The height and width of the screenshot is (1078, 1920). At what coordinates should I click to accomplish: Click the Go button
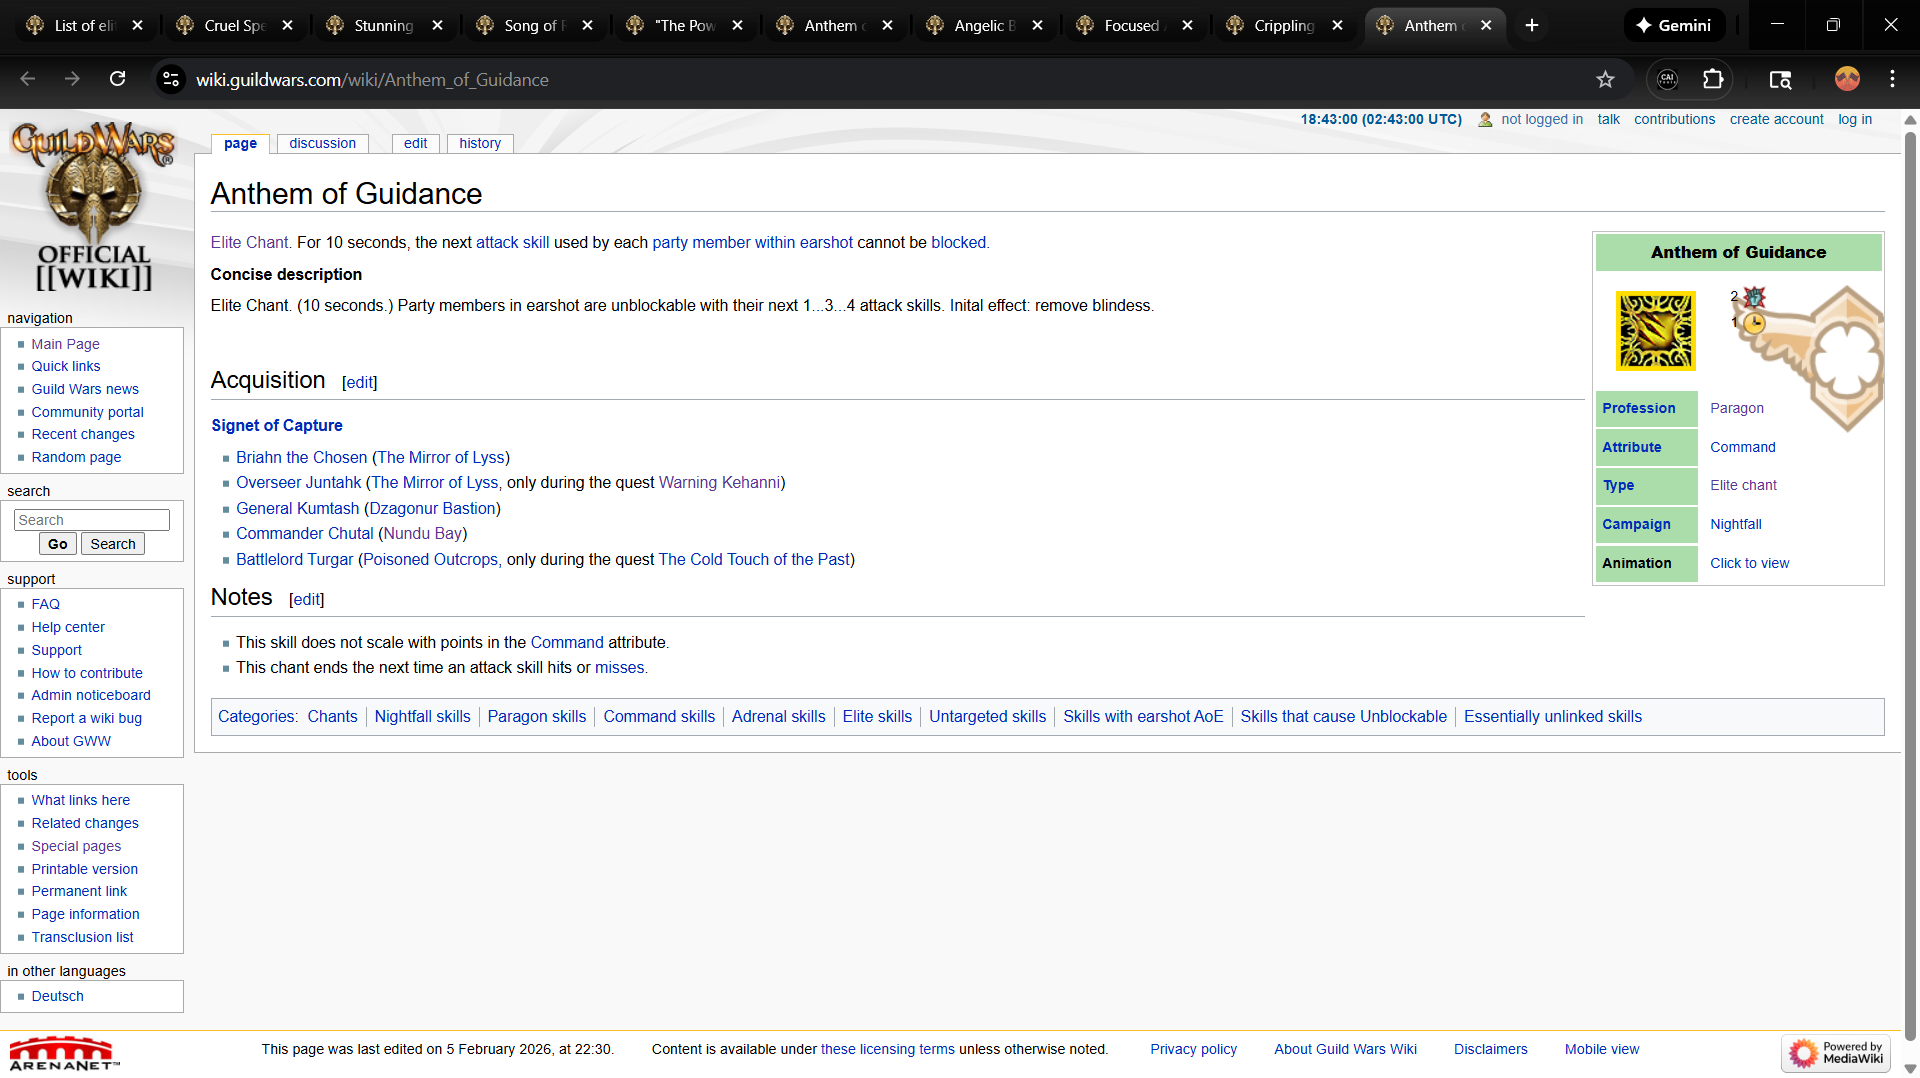[x=57, y=544]
